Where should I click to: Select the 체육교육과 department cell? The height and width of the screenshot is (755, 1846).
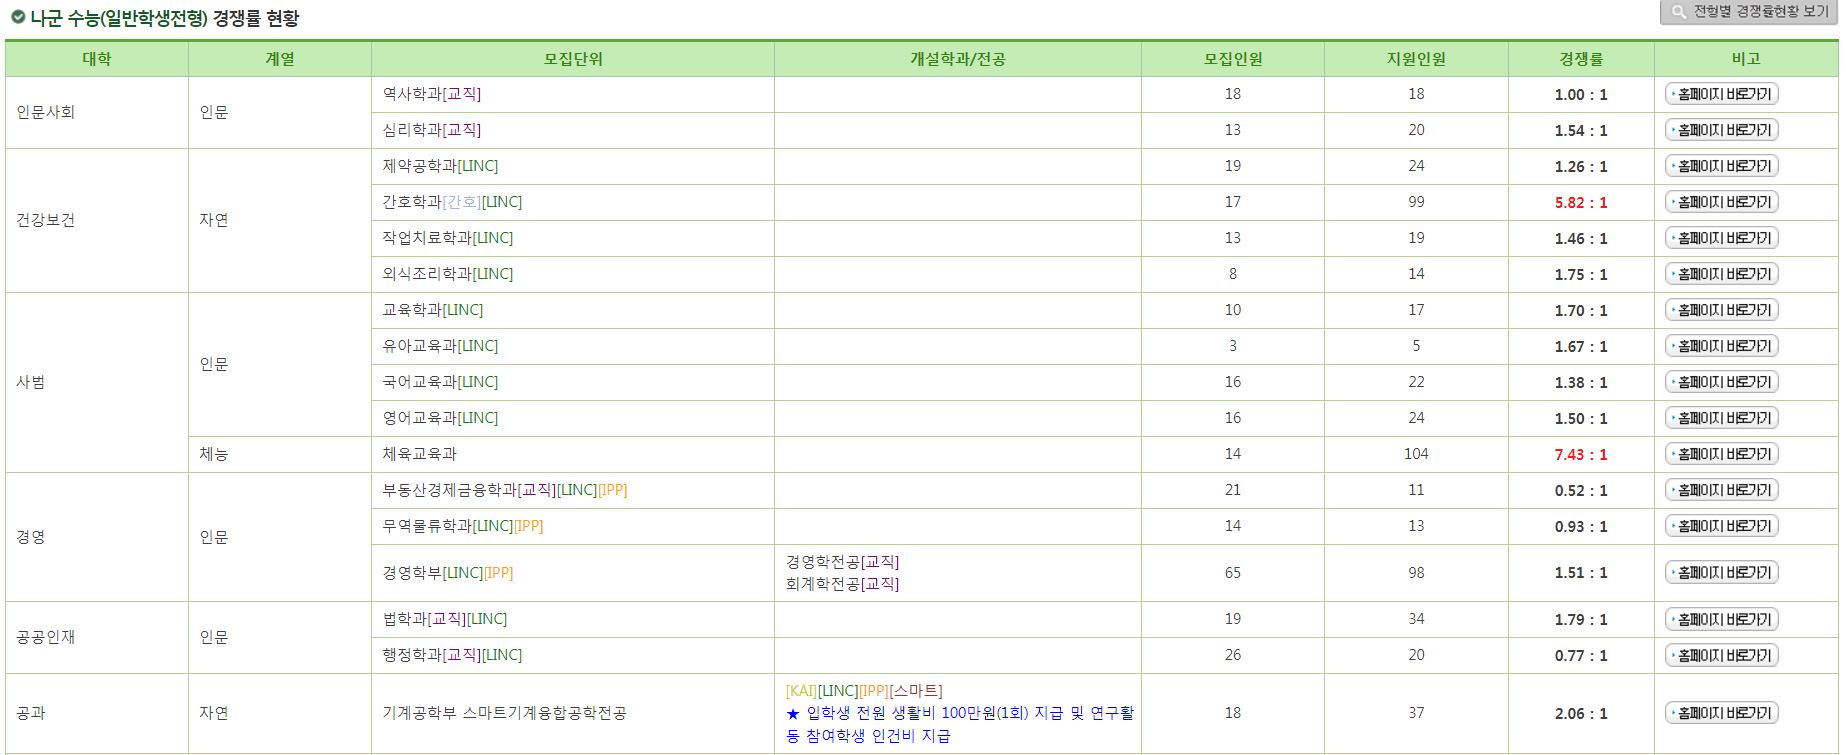tap(573, 454)
